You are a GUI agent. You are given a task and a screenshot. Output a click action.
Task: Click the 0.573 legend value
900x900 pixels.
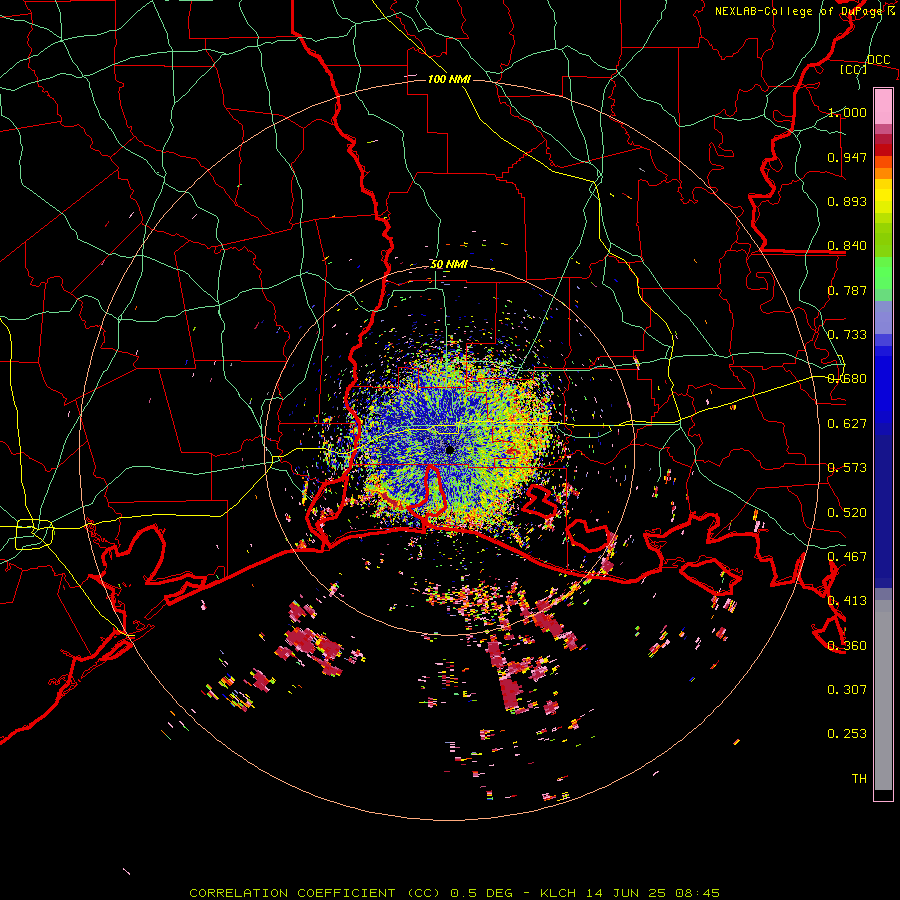(x=847, y=468)
